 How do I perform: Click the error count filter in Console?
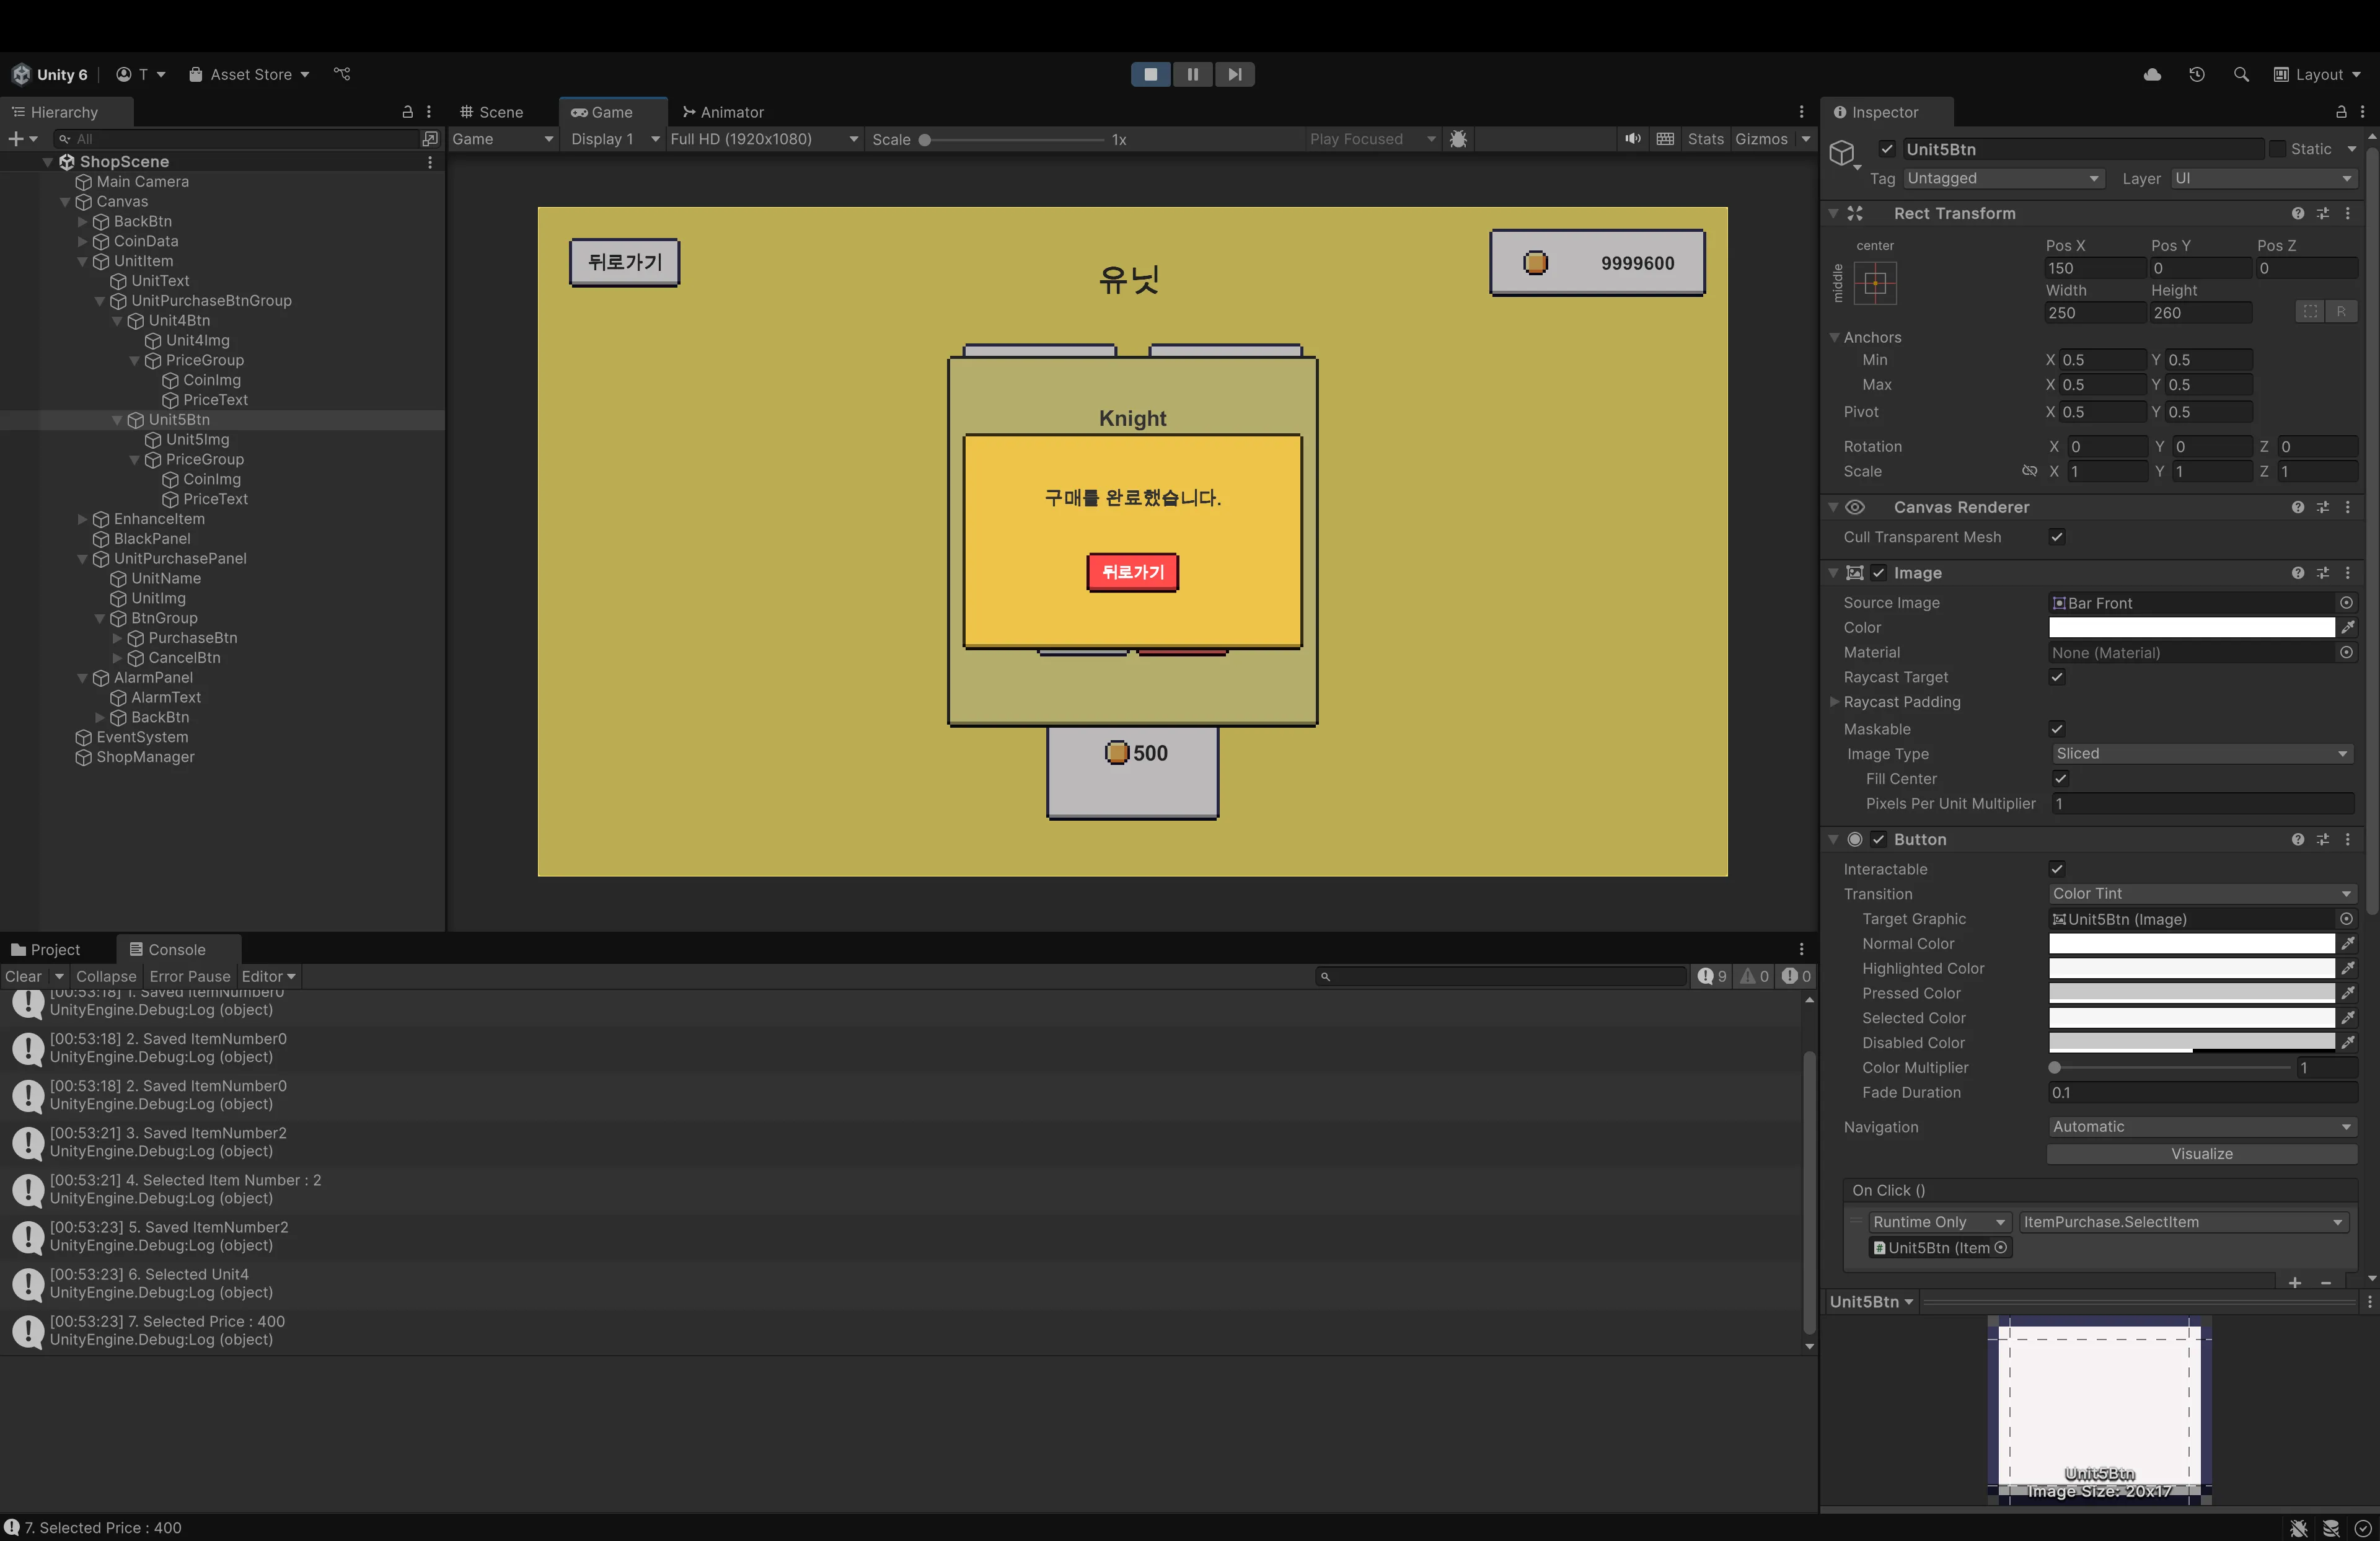[1796, 976]
